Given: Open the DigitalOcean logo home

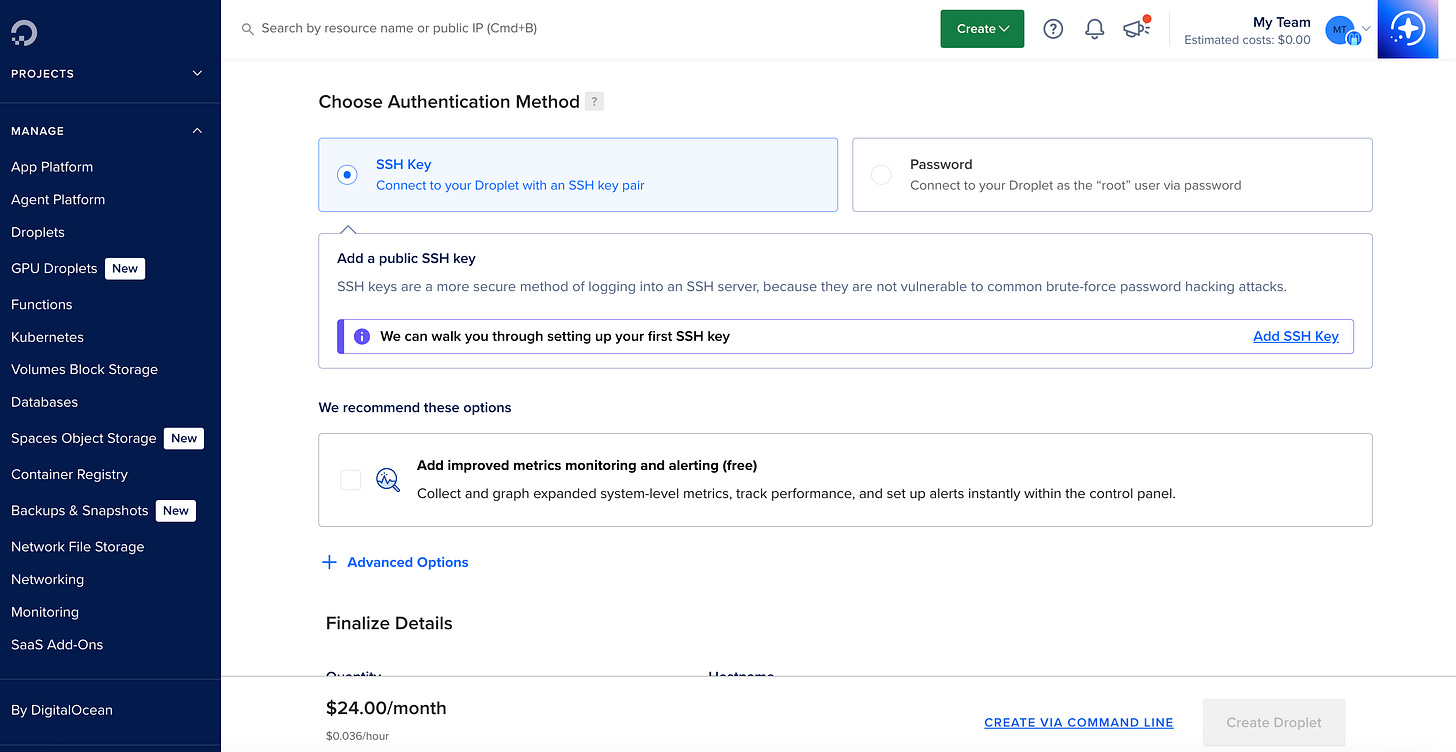Looking at the screenshot, I should (x=24, y=34).
